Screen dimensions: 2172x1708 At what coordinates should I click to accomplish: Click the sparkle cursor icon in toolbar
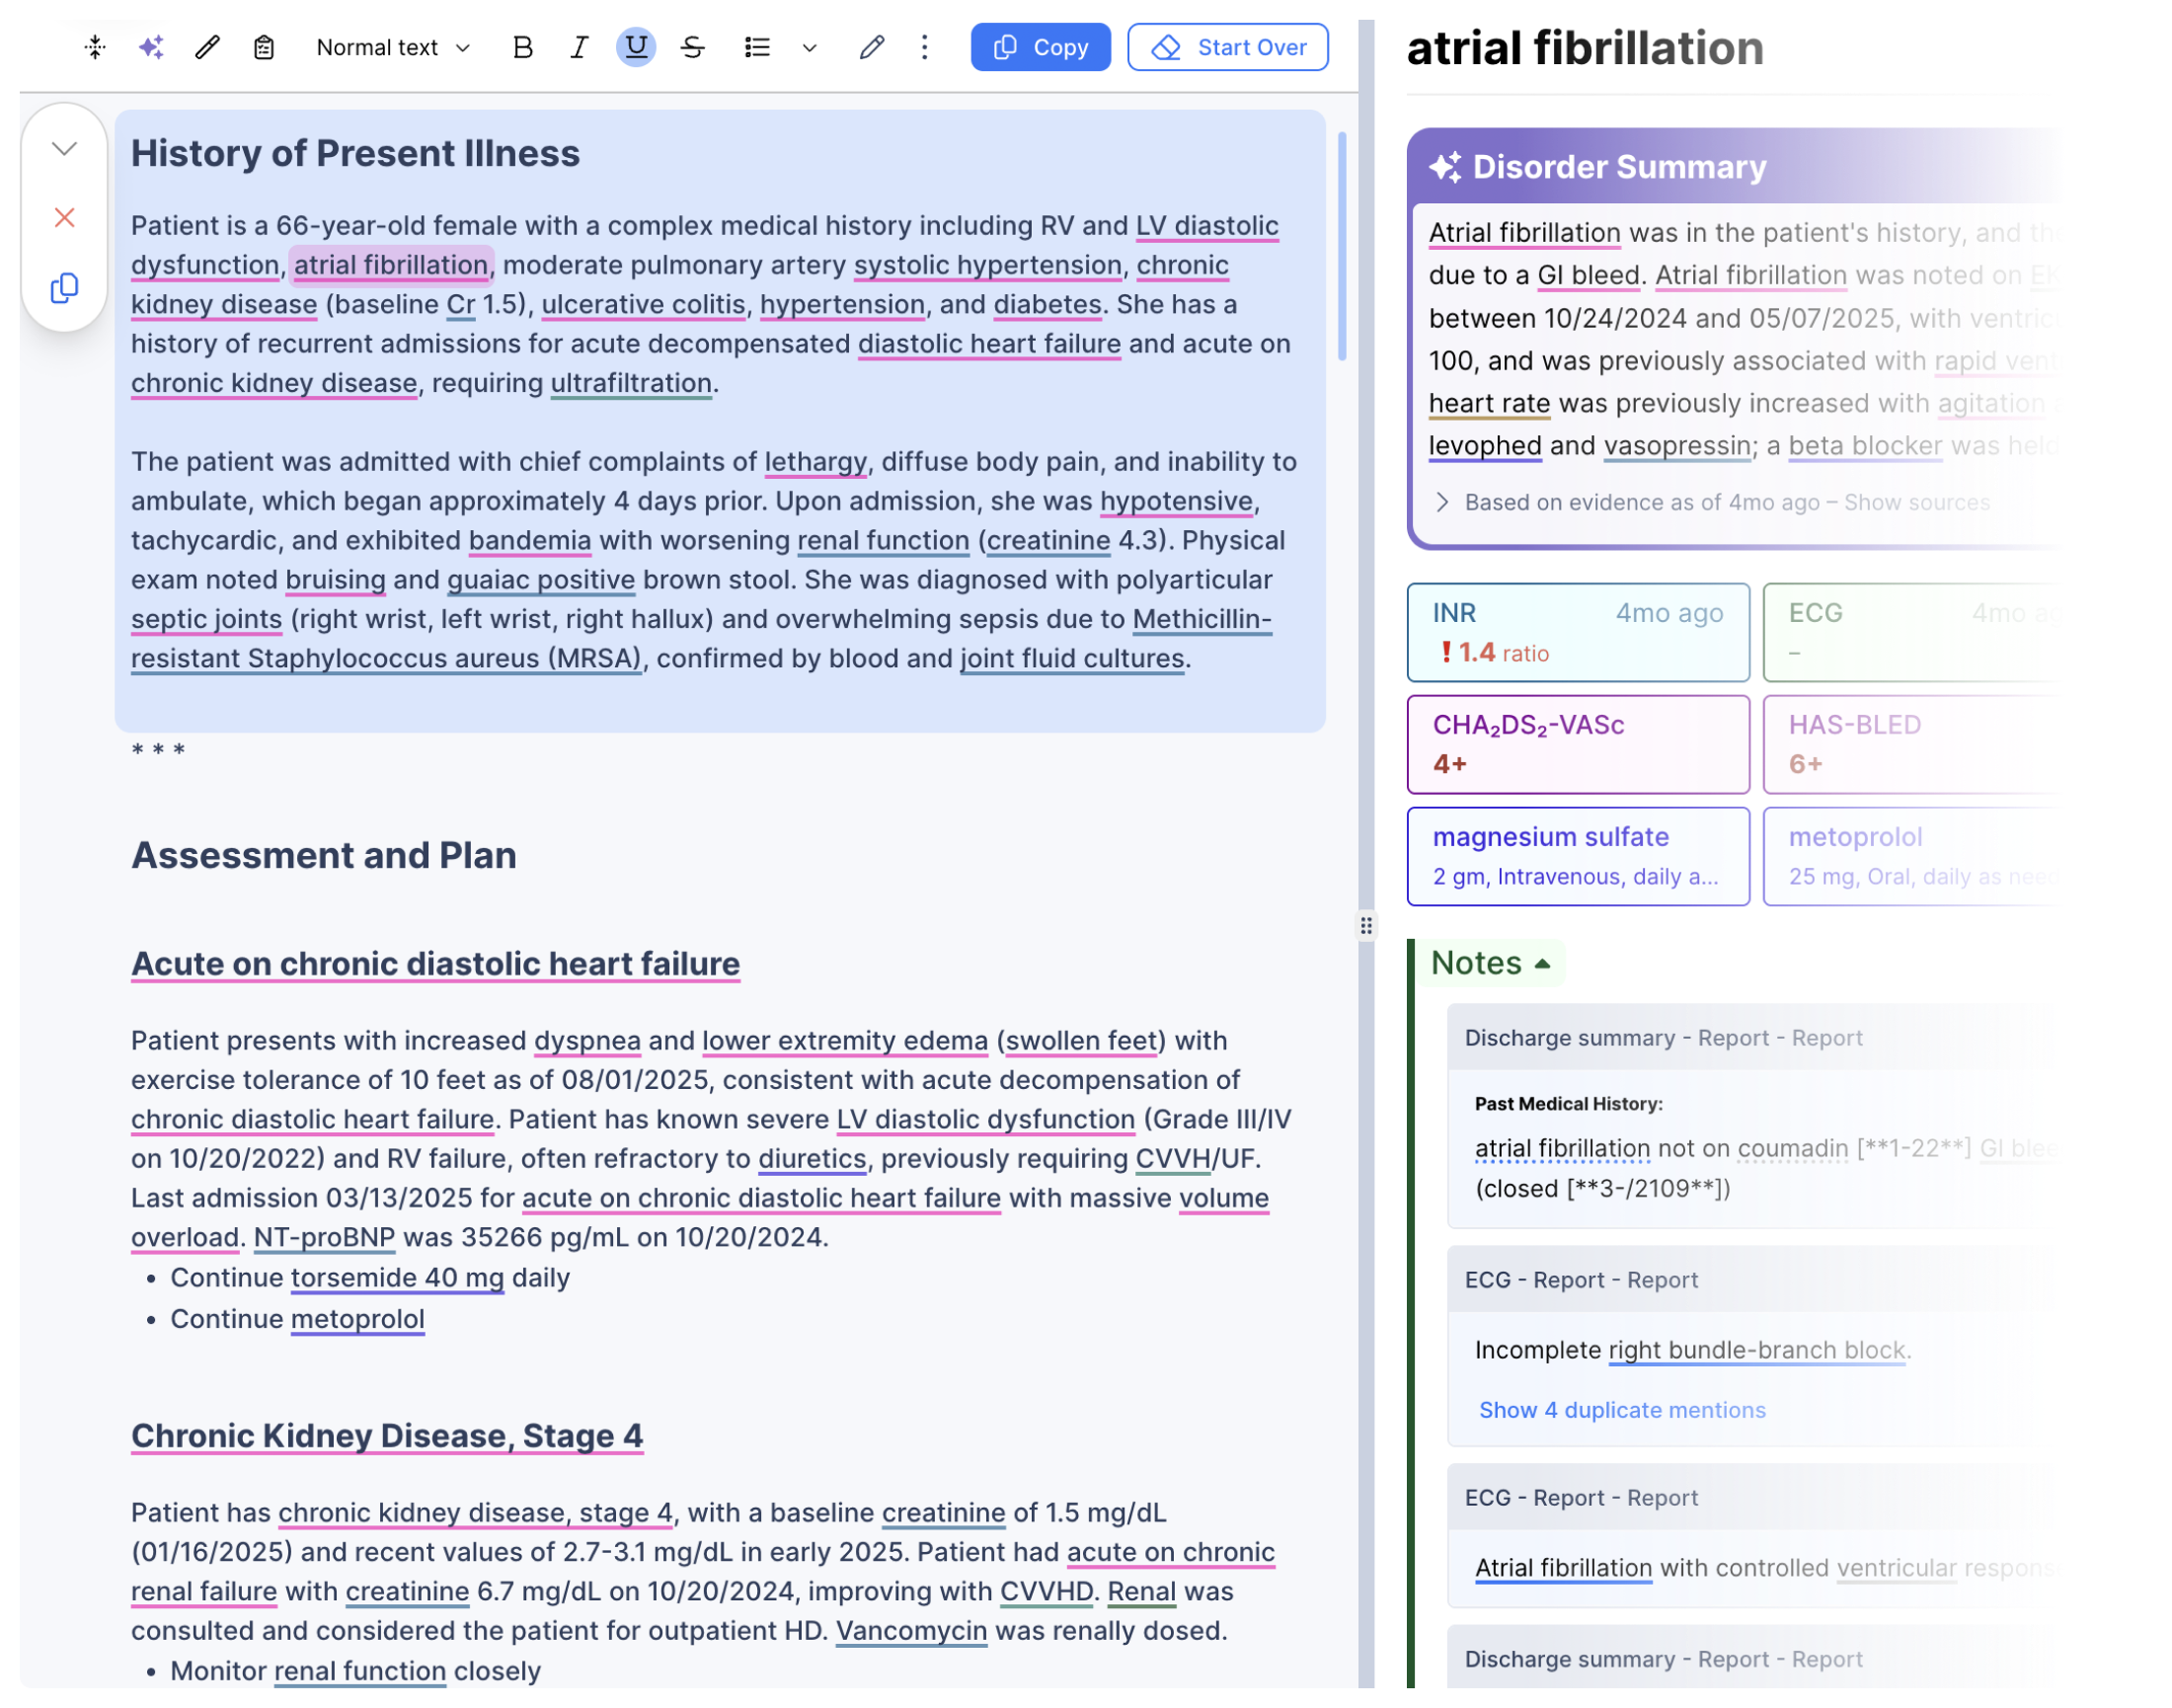tap(95, 47)
